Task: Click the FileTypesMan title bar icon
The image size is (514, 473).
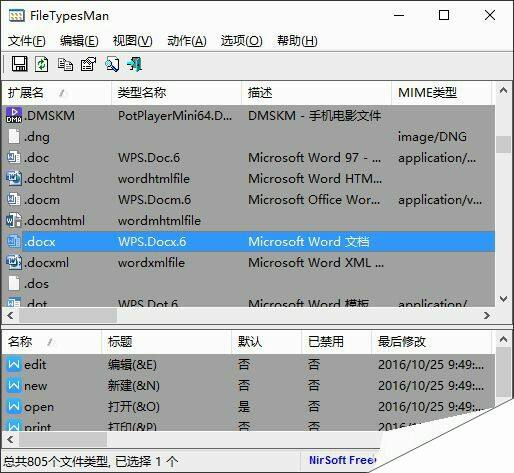Action: [x=16, y=15]
